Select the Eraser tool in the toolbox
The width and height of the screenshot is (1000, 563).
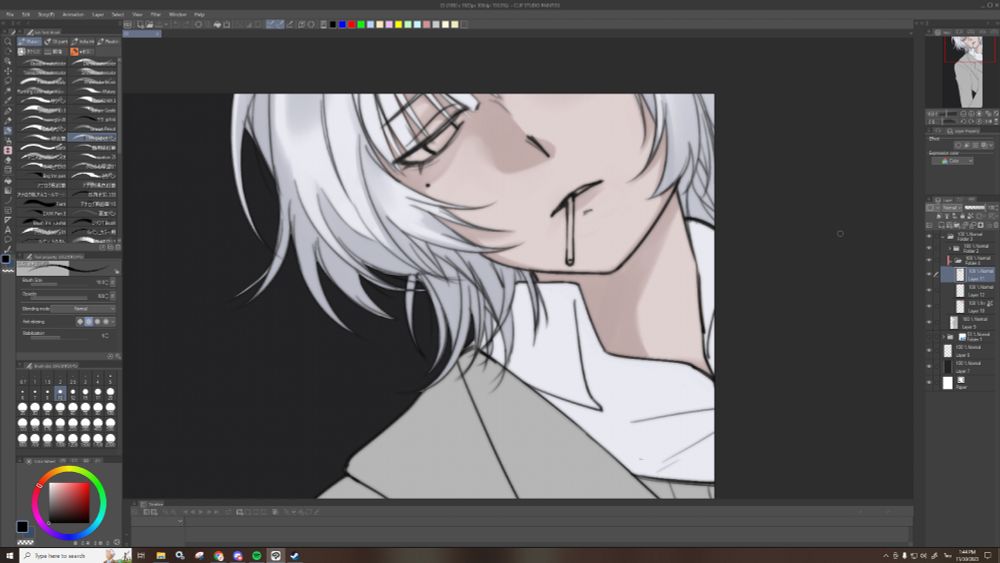point(8,161)
